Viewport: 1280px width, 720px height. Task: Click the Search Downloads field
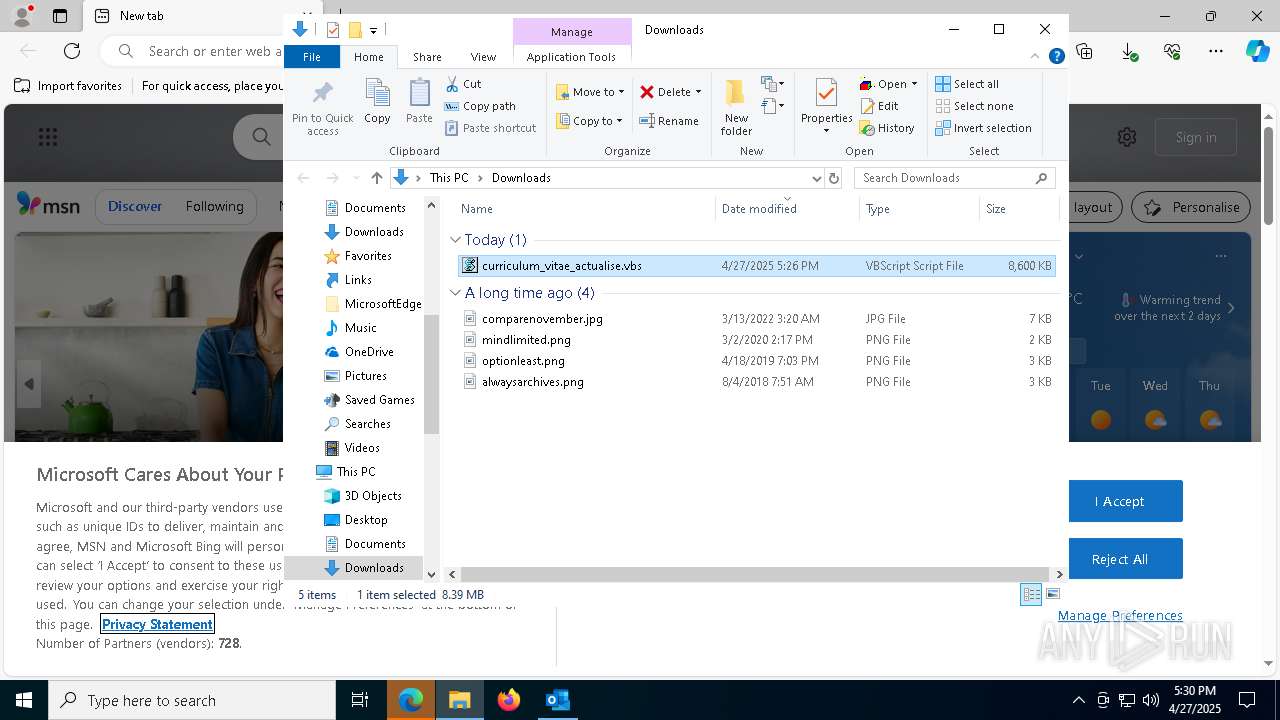955,178
